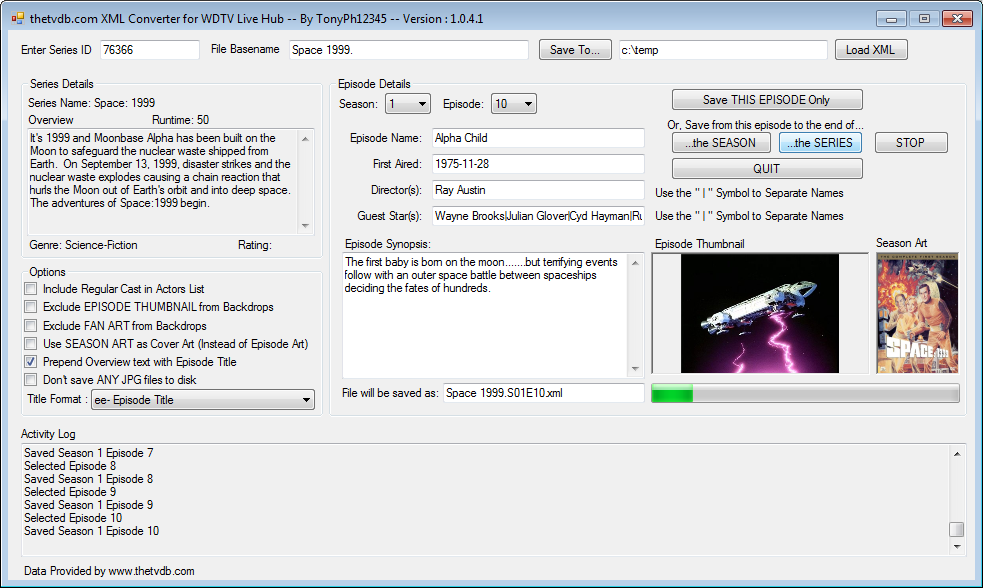Minimize the XML Converter window
This screenshot has width=983, height=588.
[x=891, y=19]
